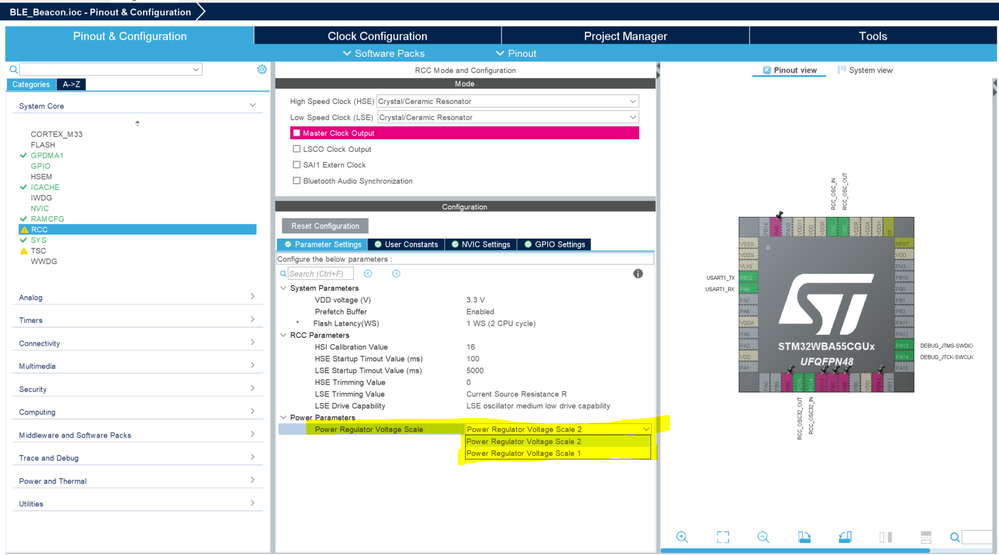999x555 pixels.
Task: Check SAI1 Extern Clock option
Action: 296,164
